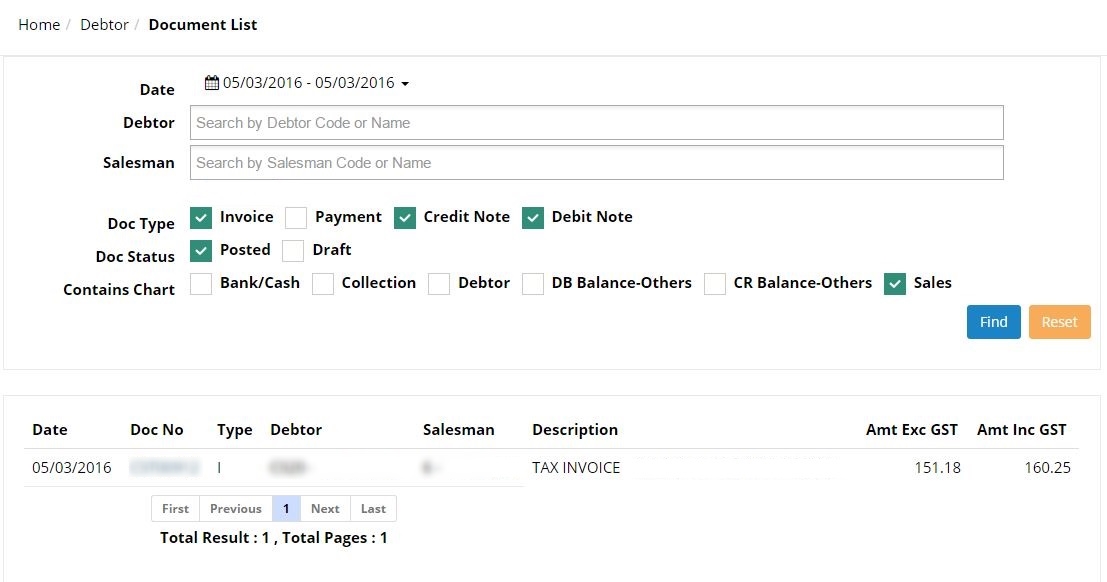Uncheck the Credit Note checkbox
The width and height of the screenshot is (1107, 582).
(405, 218)
